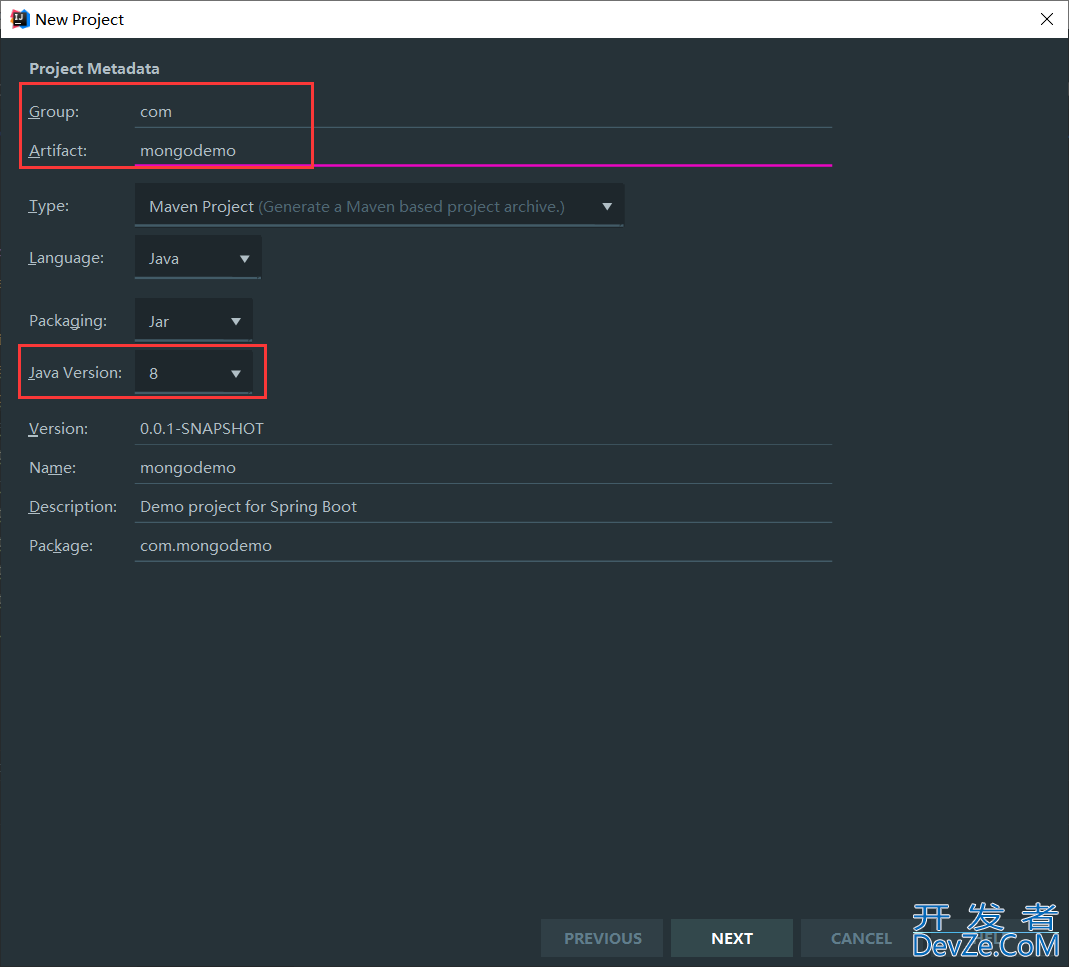
Task: Edit the Description field
Action: (x=483, y=507)
